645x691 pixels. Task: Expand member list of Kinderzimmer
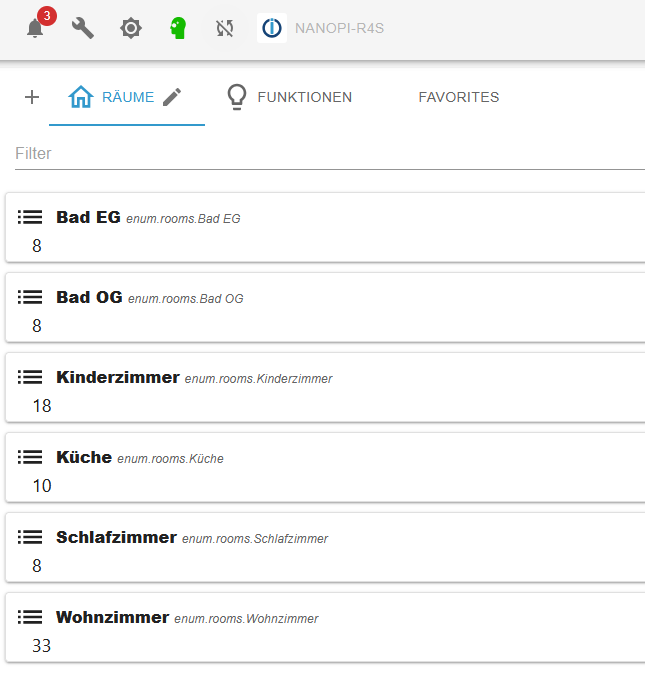(x=30, y=377)
